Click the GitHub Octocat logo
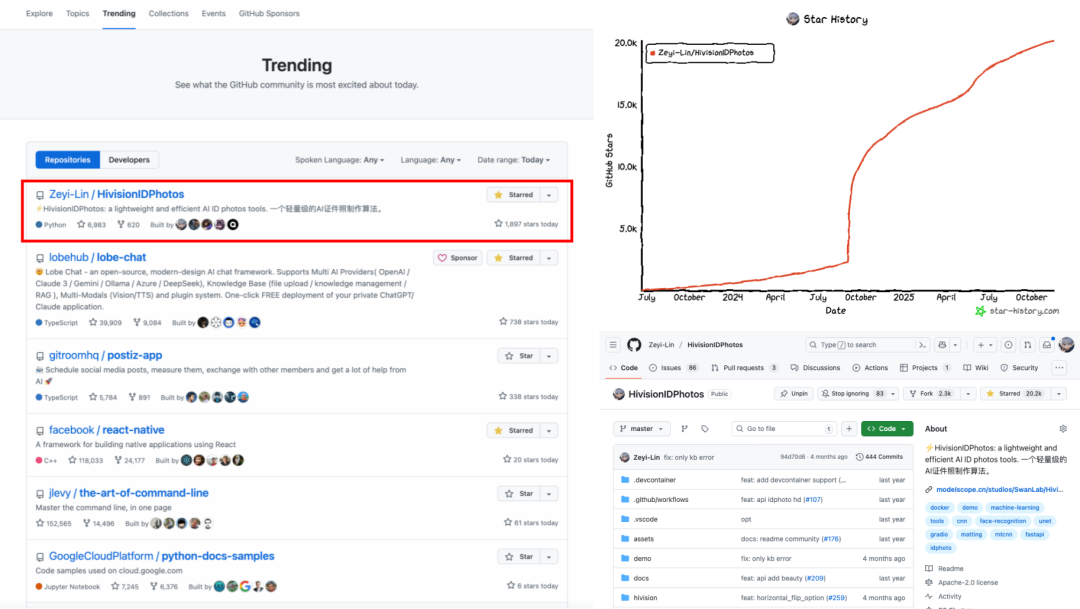The width and height of the screenshot is (1080, 609). click(x=634, y=345)
